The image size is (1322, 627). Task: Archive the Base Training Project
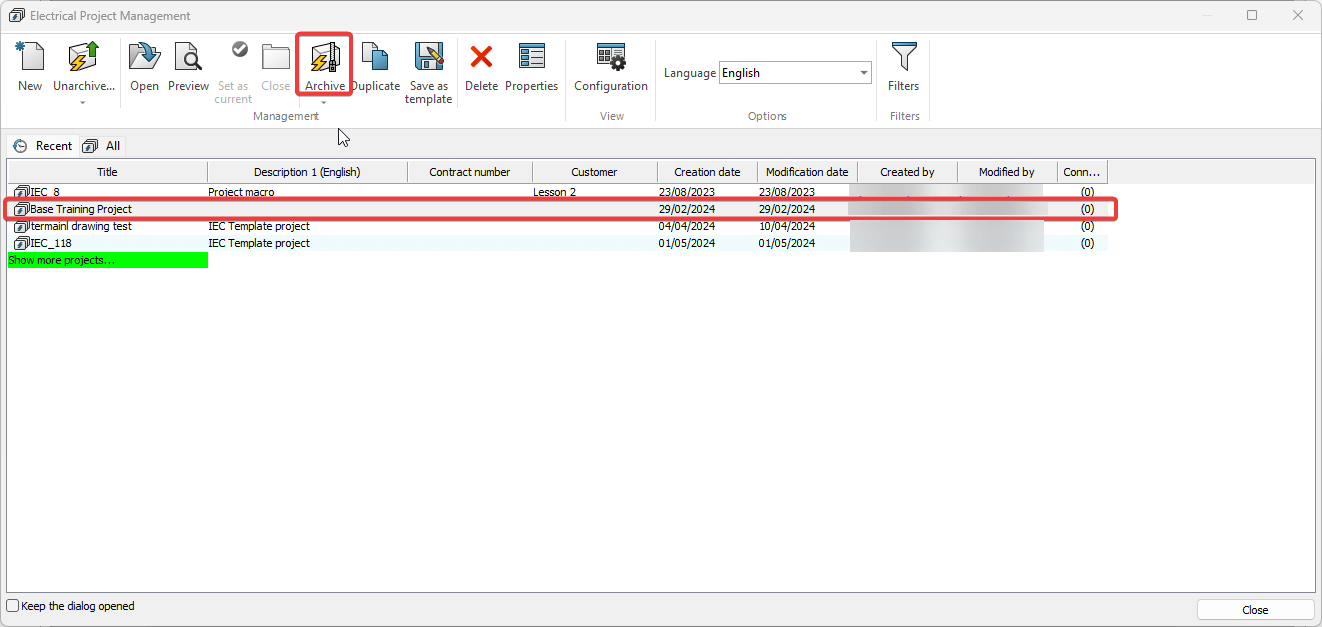pyautogui.click(x=323, y=62)
